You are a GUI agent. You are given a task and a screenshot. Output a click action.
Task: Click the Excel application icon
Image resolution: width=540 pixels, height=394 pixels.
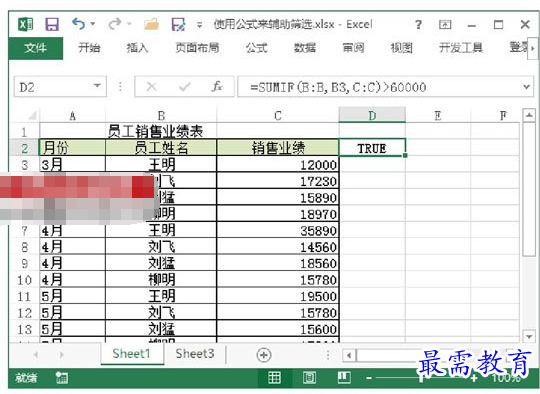coord(25,24)
